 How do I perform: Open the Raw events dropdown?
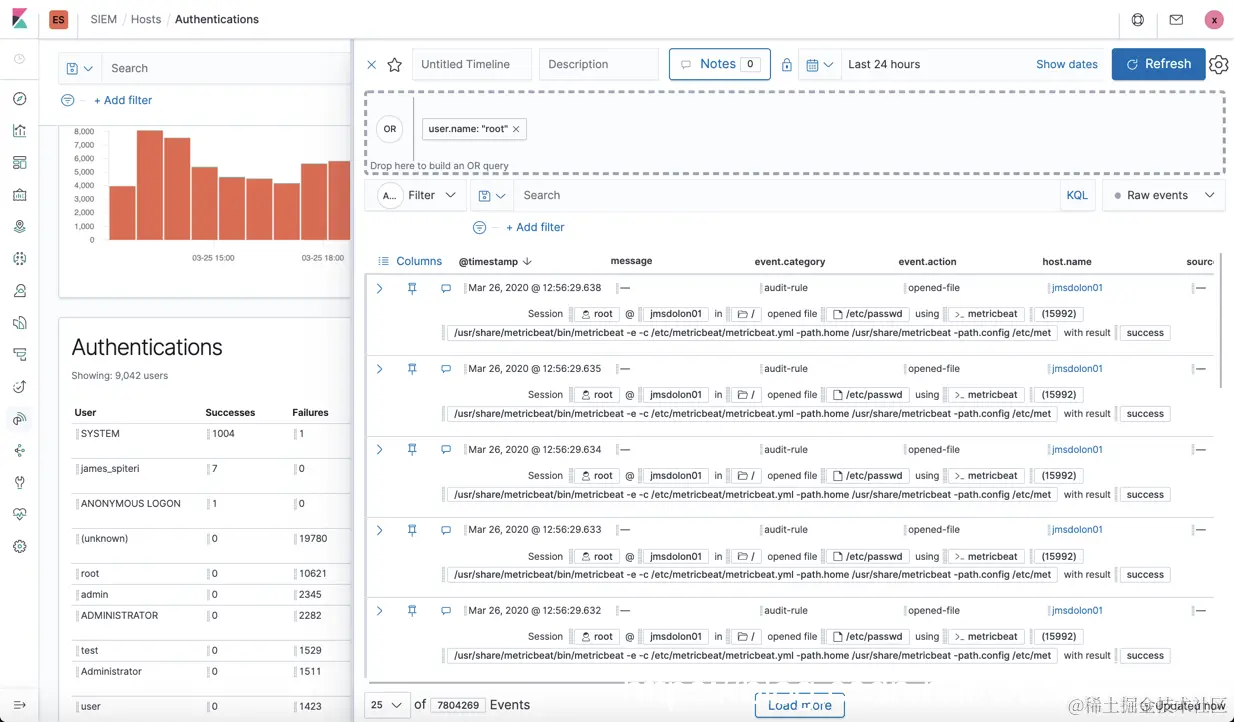tap(1164, 195)
